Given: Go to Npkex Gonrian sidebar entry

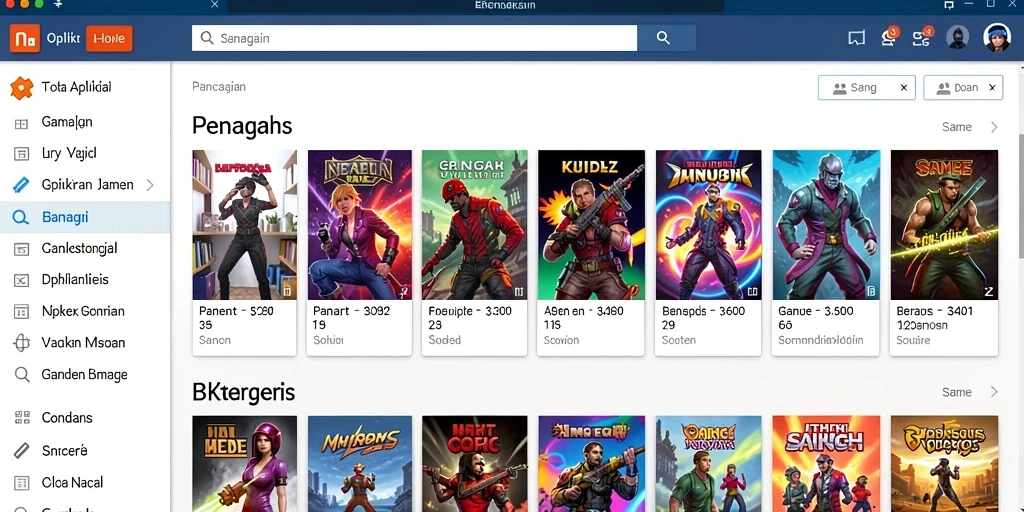Looking at the screenshot, I should click(x=83, y=312).
